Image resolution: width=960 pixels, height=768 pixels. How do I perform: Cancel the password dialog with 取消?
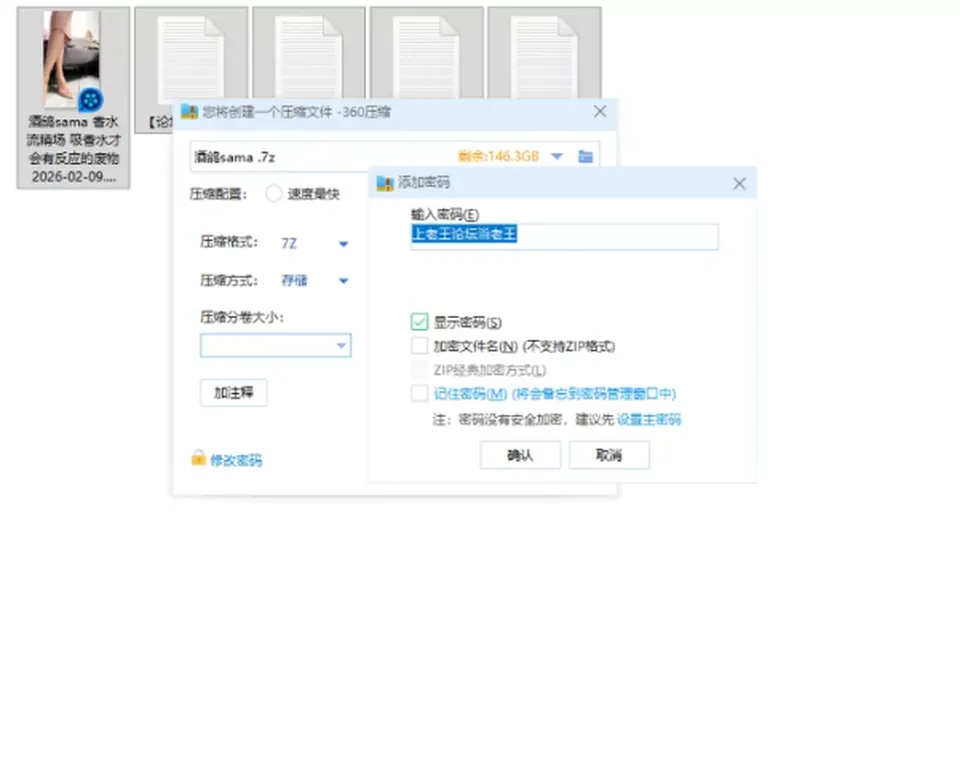point(609,455)
